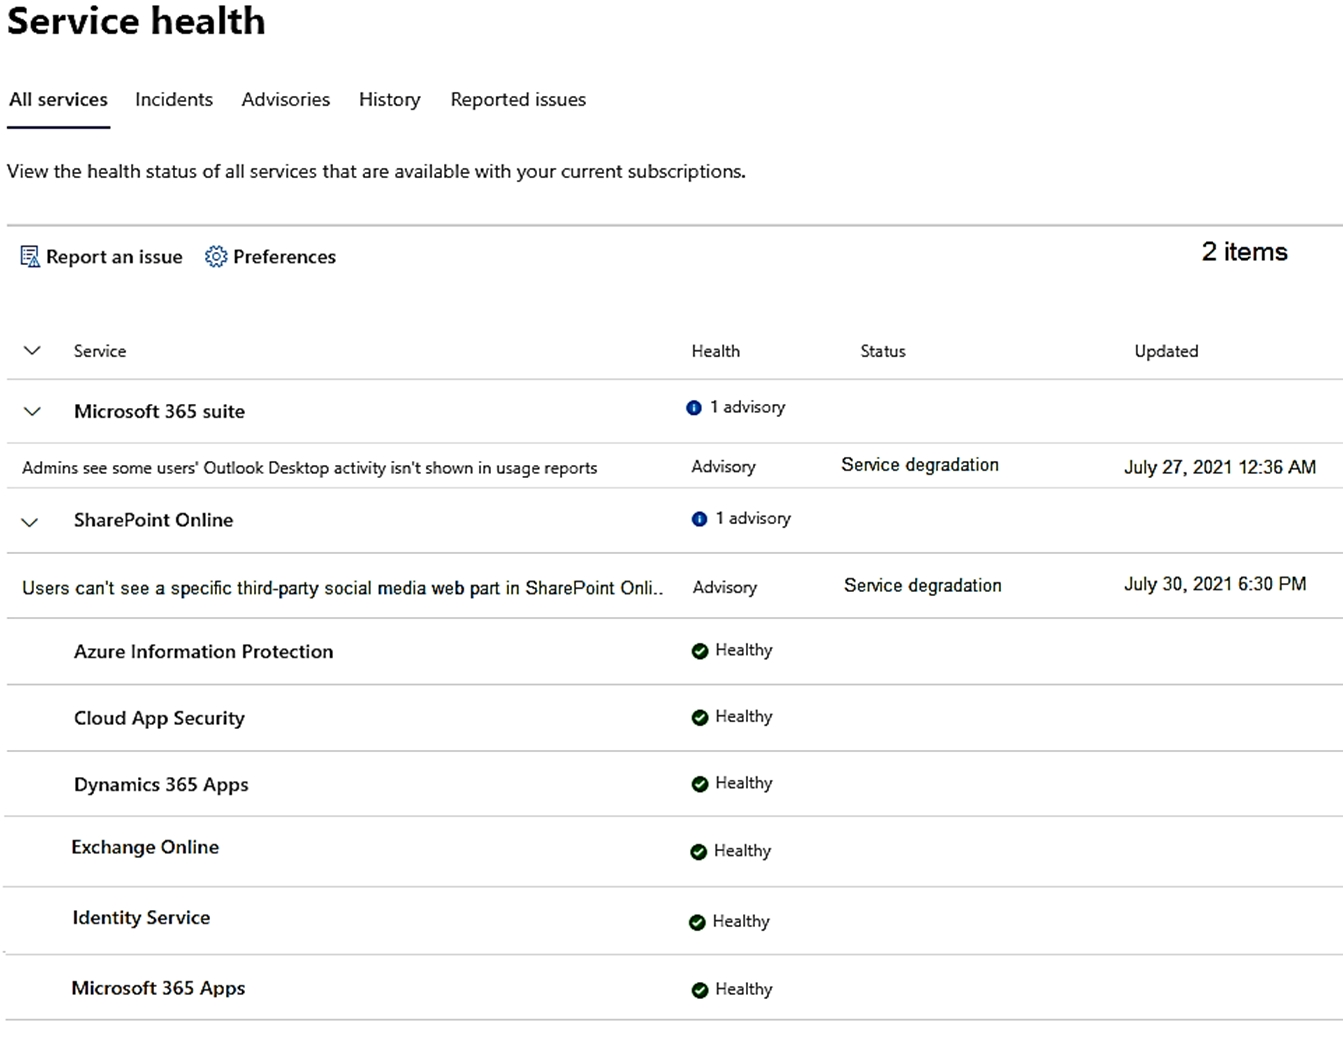The width and height of the screenshot is (1343, 1038).
Task: Click Azure Information Protection healthy checkmark icon
Action: coord(700,651)
